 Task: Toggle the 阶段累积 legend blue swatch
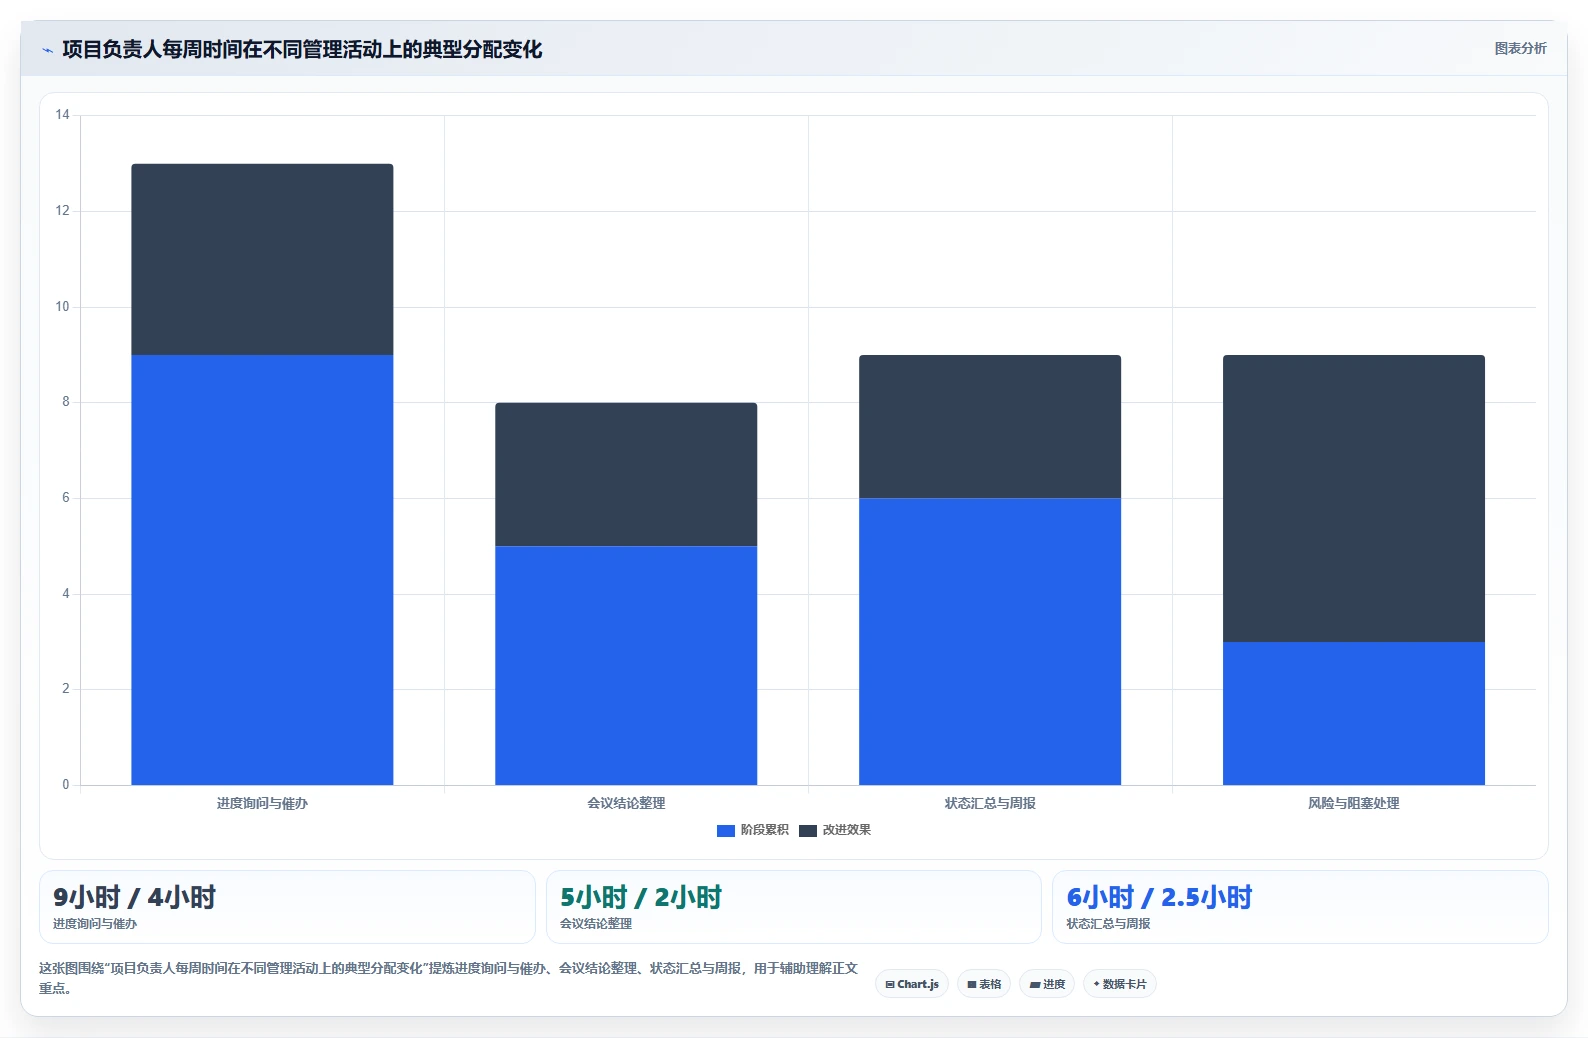click(726, 830)
